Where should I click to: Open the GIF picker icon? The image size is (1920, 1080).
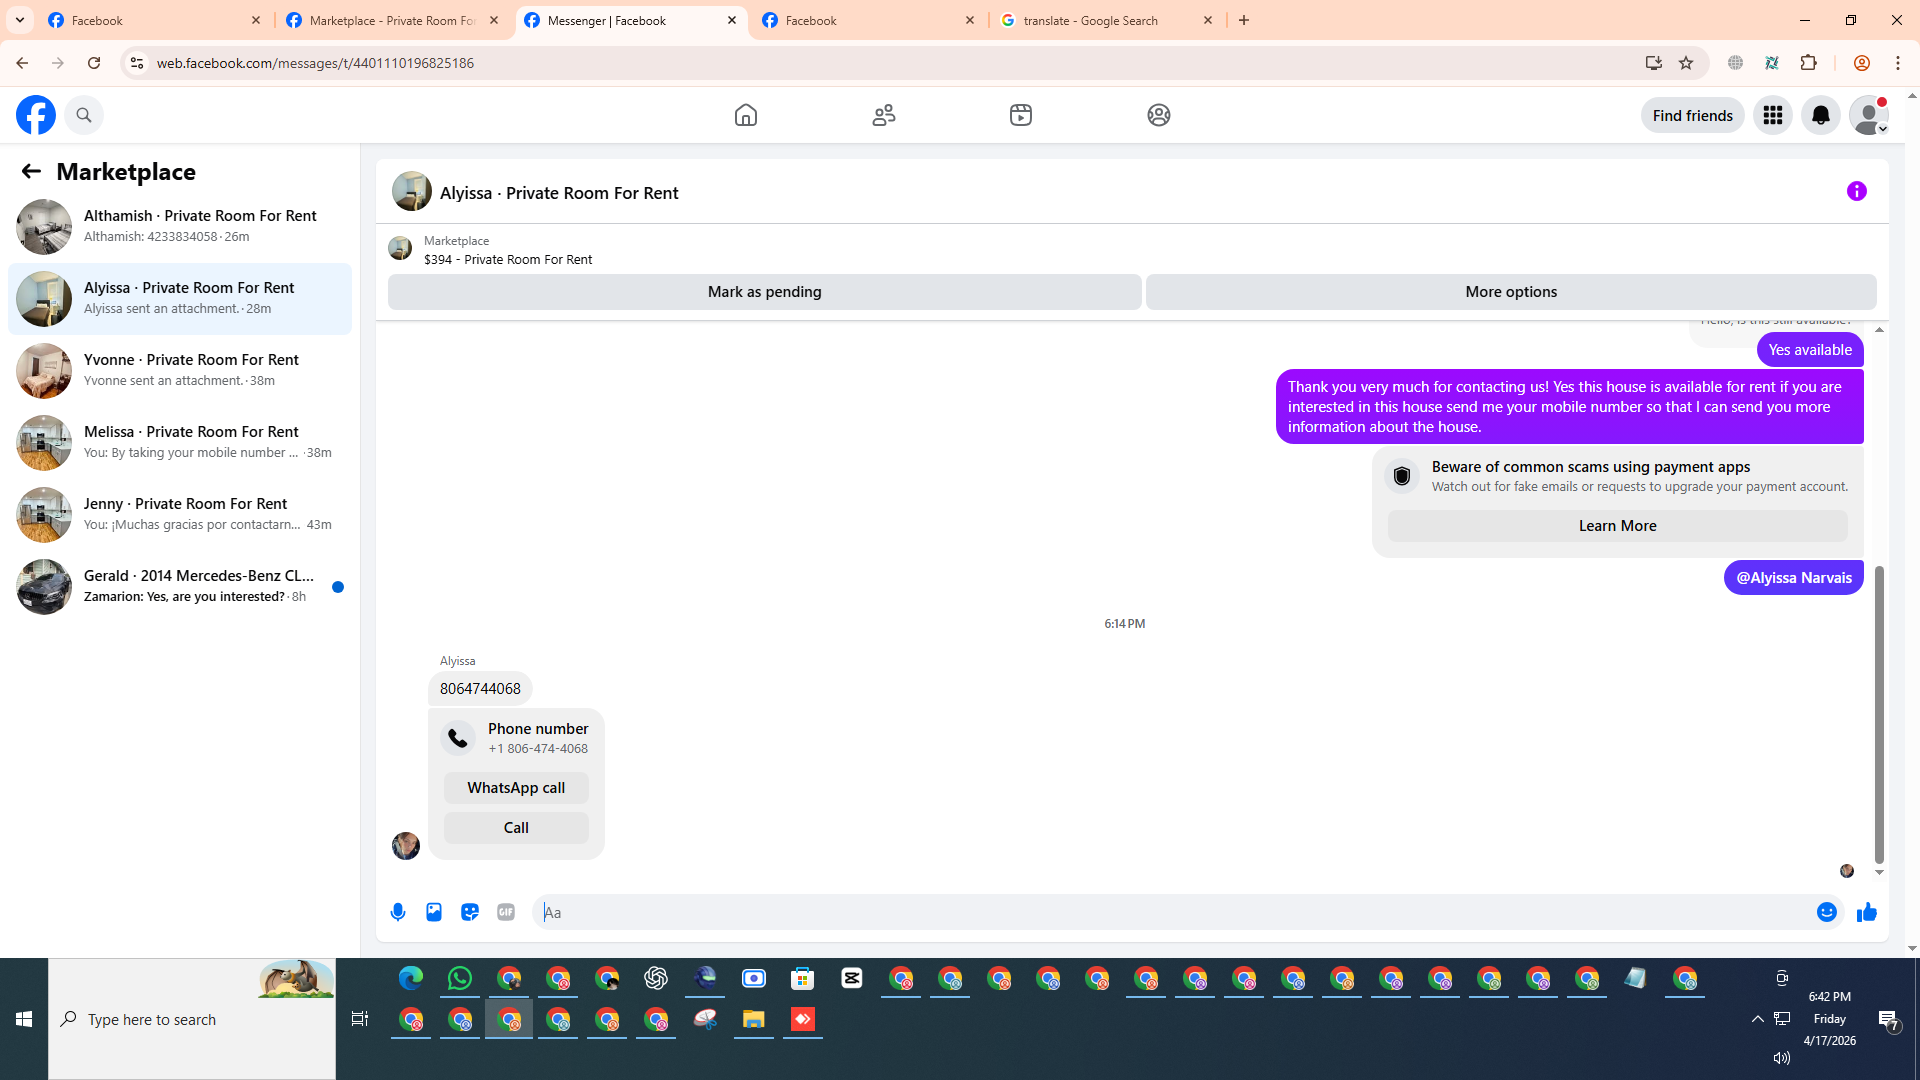point(506,912)
